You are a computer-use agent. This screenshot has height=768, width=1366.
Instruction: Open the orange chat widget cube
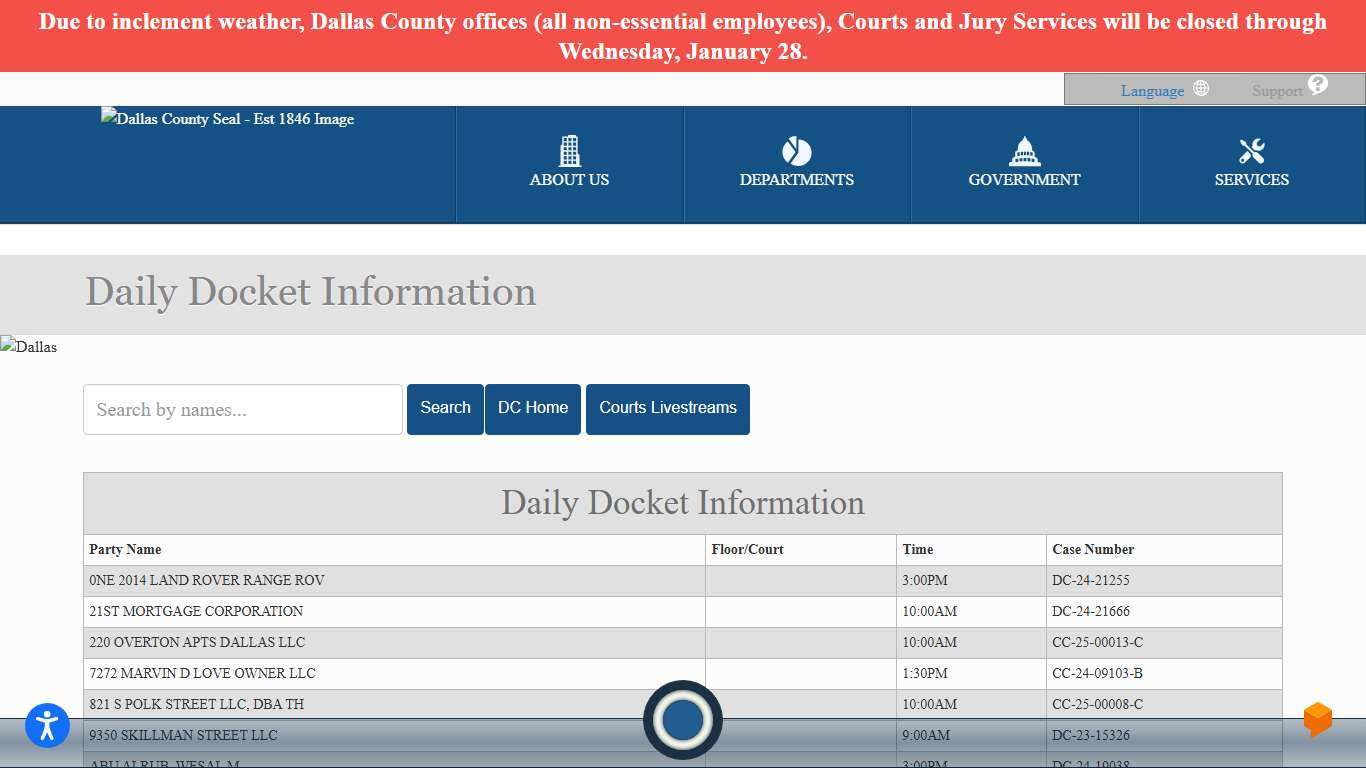coord(1317,719)
